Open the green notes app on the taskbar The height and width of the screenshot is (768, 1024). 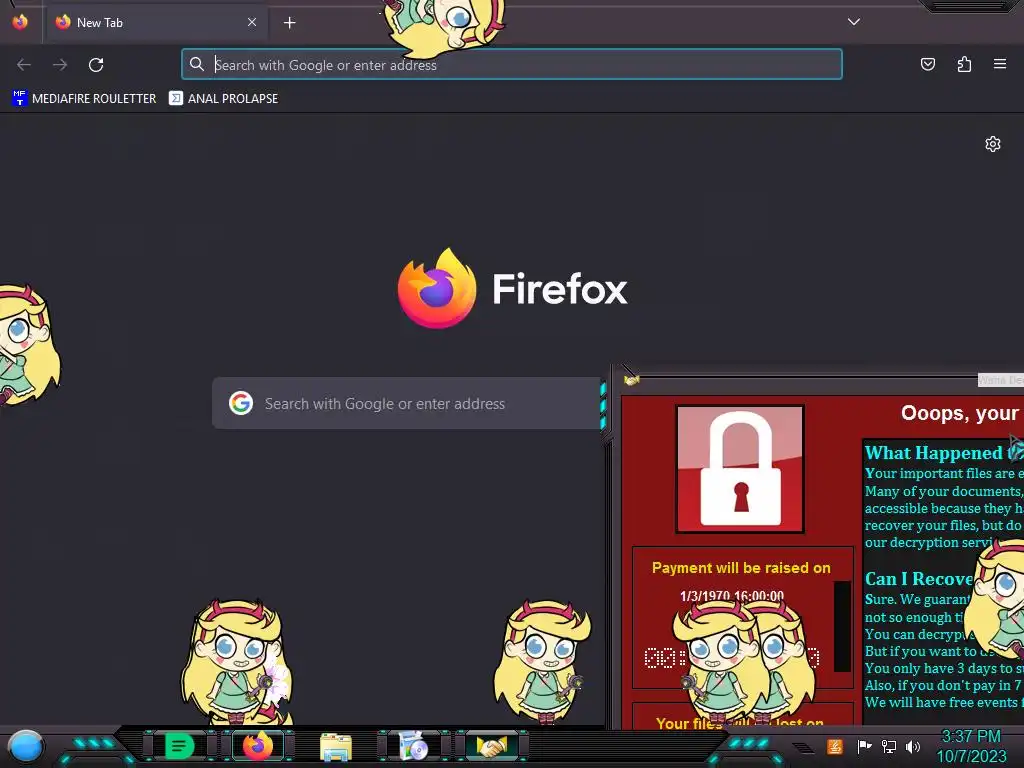click(179, 746)
